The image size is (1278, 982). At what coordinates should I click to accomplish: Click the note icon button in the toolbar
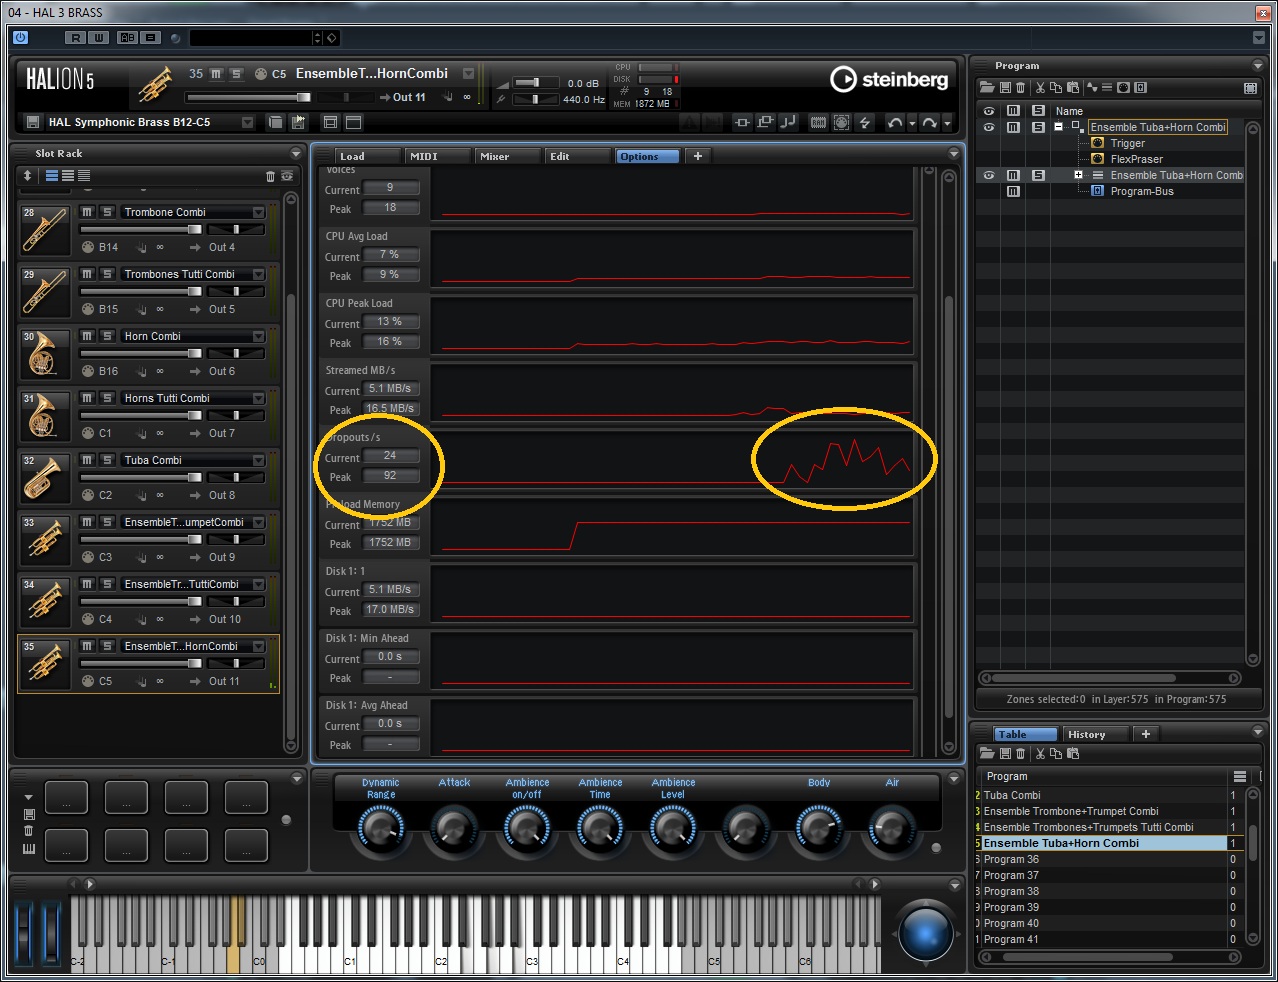[788, 122]
